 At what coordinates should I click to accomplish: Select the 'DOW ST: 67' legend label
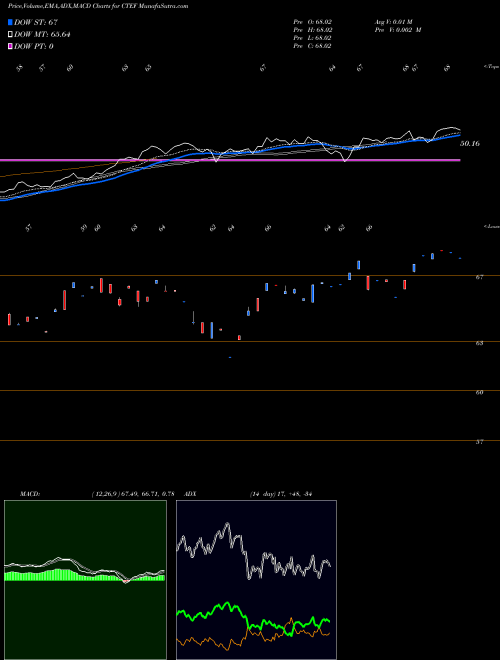tap(36, 23)
